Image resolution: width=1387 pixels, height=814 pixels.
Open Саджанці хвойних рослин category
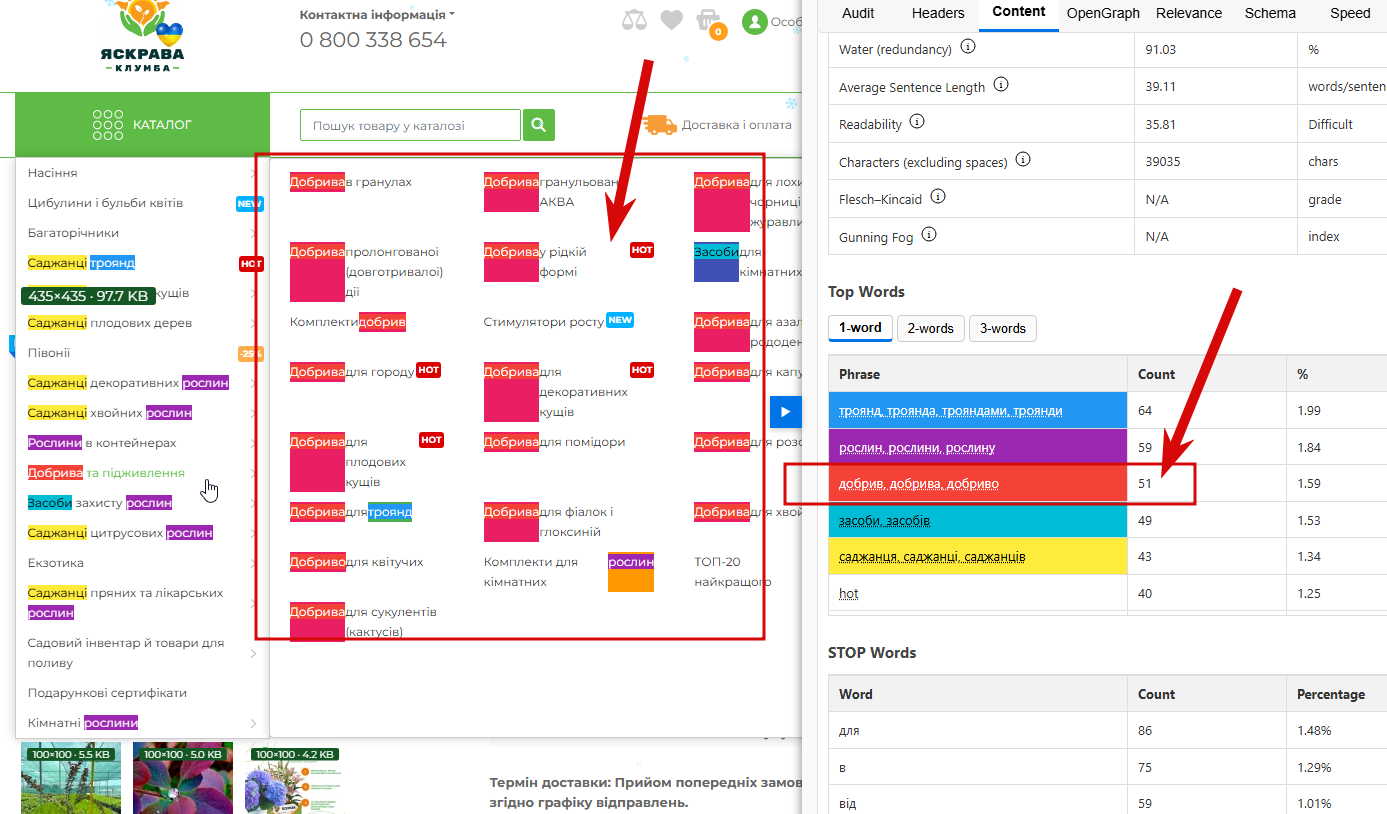110,413
